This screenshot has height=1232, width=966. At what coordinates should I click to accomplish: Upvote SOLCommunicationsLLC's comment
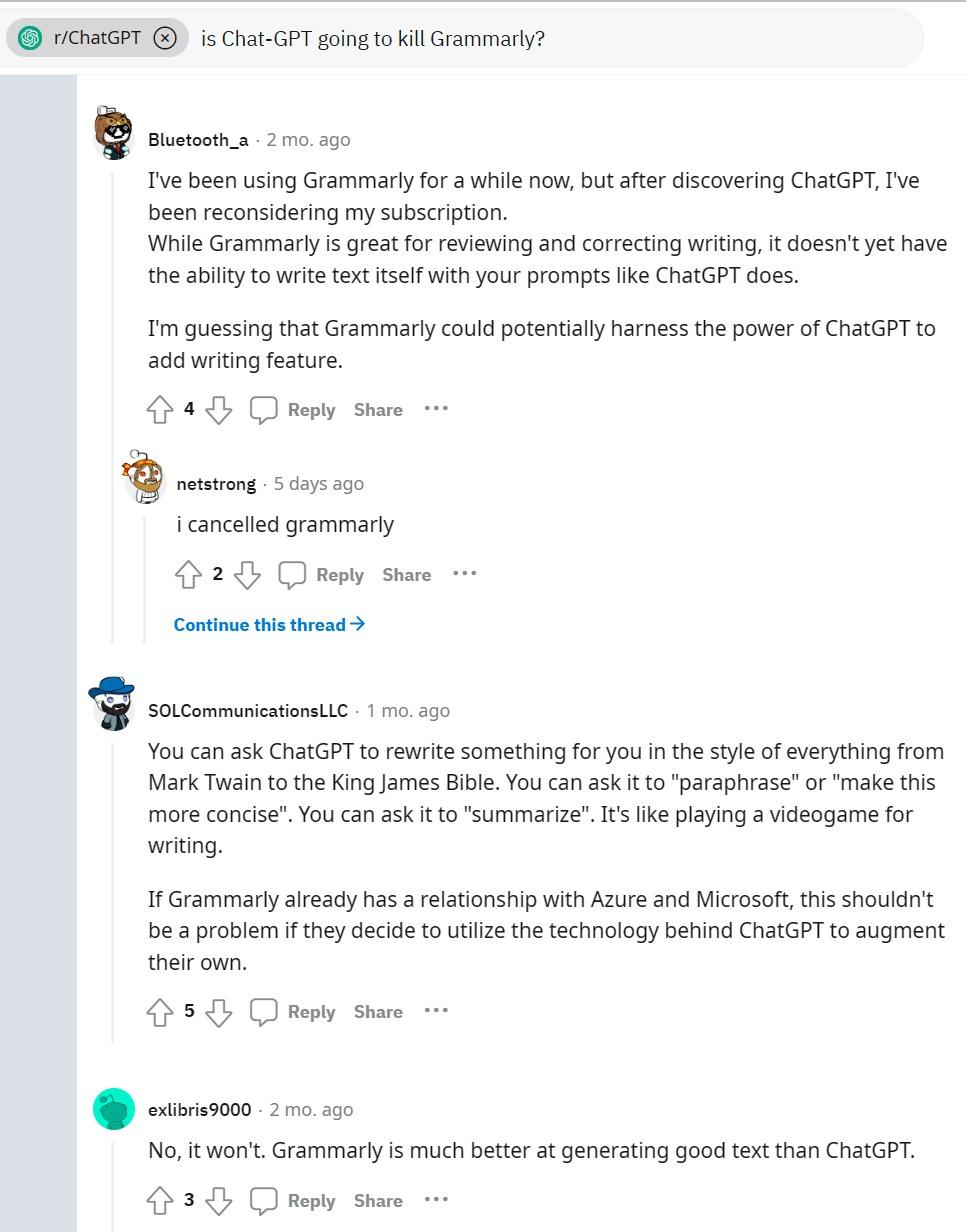click(160, 1011)
